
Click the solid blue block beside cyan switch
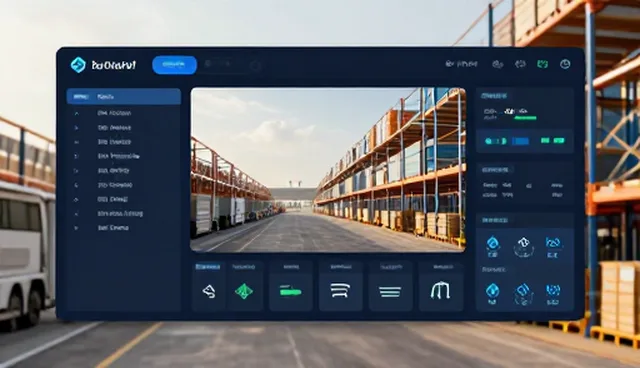(x=521, y=141)
